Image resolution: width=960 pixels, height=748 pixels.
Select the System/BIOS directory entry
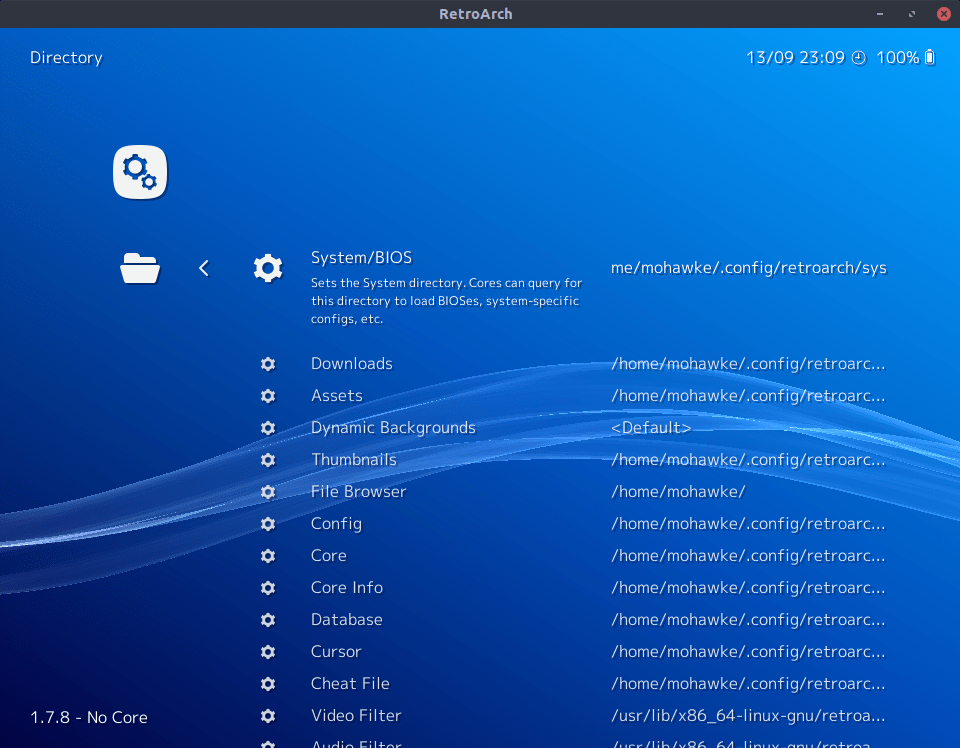[x=361, y=258]
